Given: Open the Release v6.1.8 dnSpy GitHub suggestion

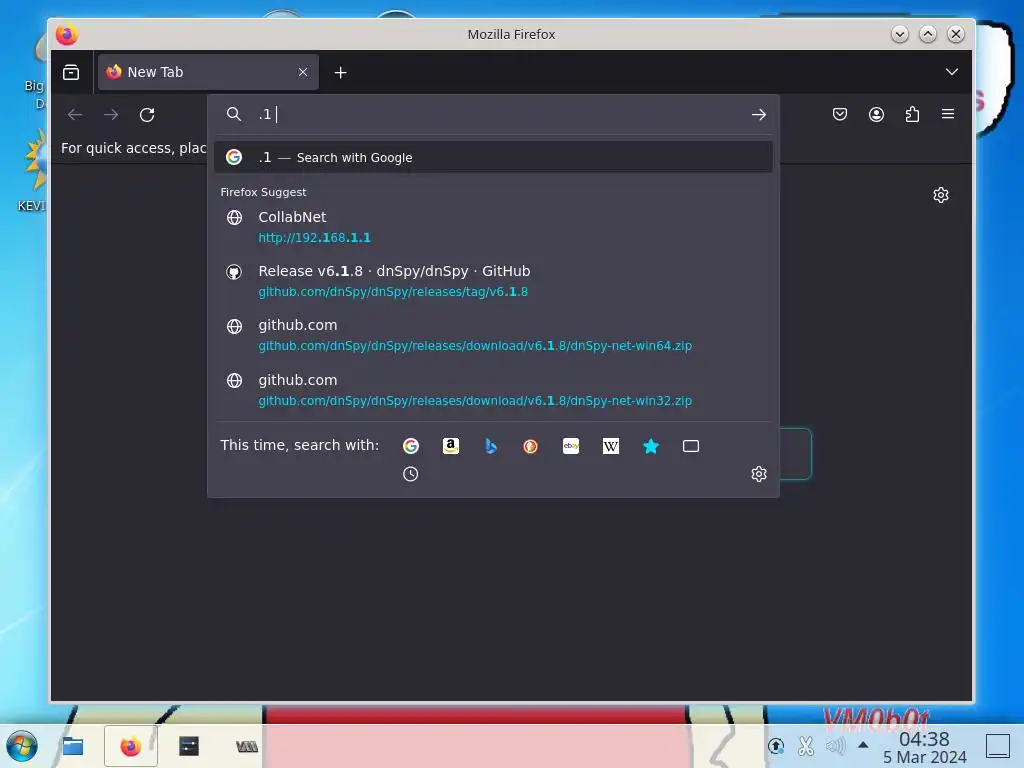Looking at the screenshot, I should click(x=493, y=281).
